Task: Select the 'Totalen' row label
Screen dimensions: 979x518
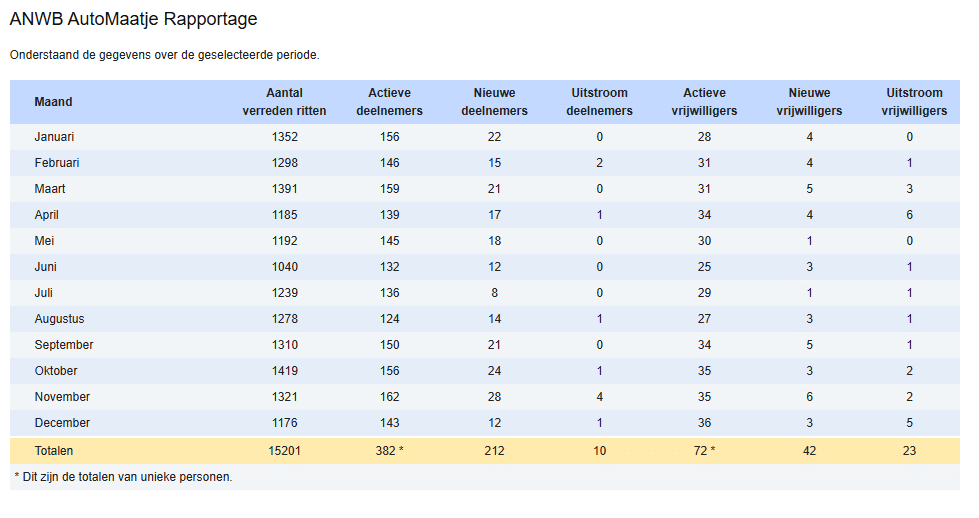Action: (x=54, y=451)
